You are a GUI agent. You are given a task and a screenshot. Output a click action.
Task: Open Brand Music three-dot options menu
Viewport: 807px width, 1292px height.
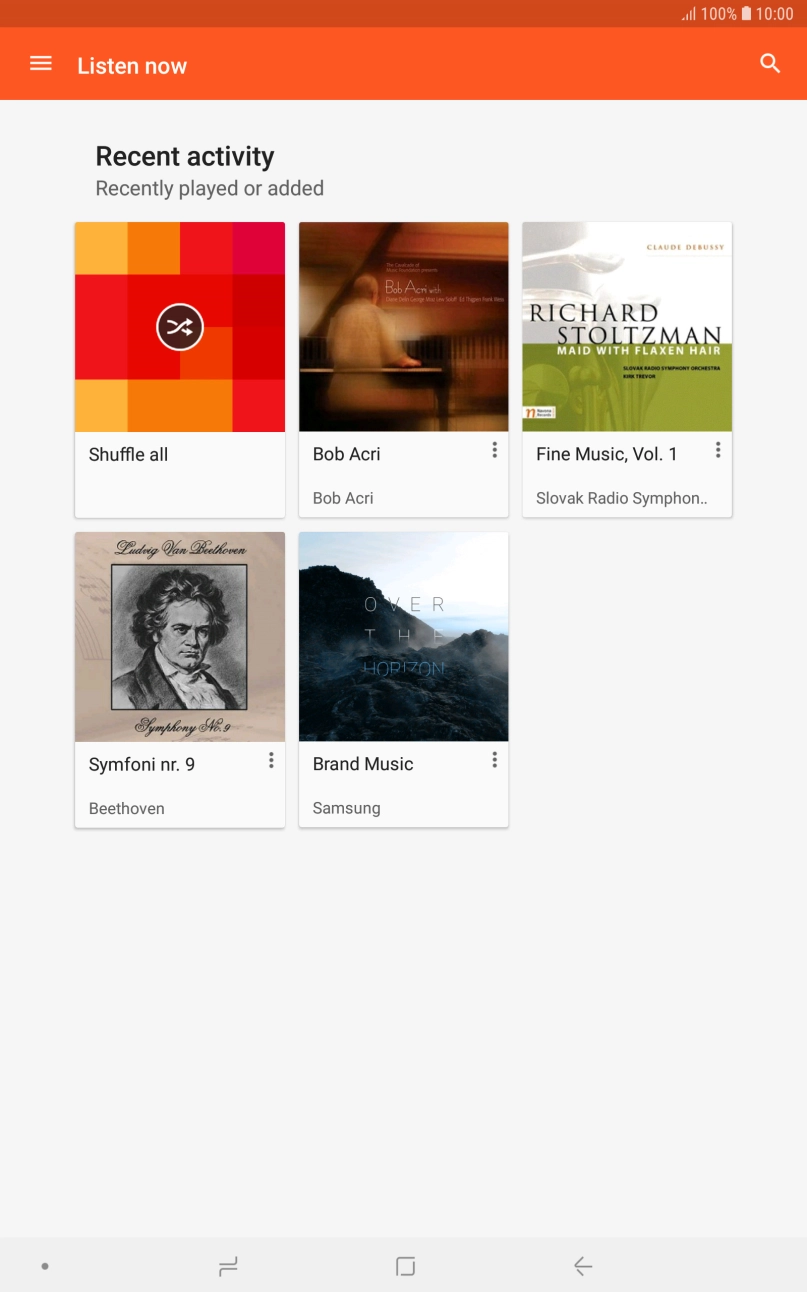pyautogui.click(x=494, y=761)
